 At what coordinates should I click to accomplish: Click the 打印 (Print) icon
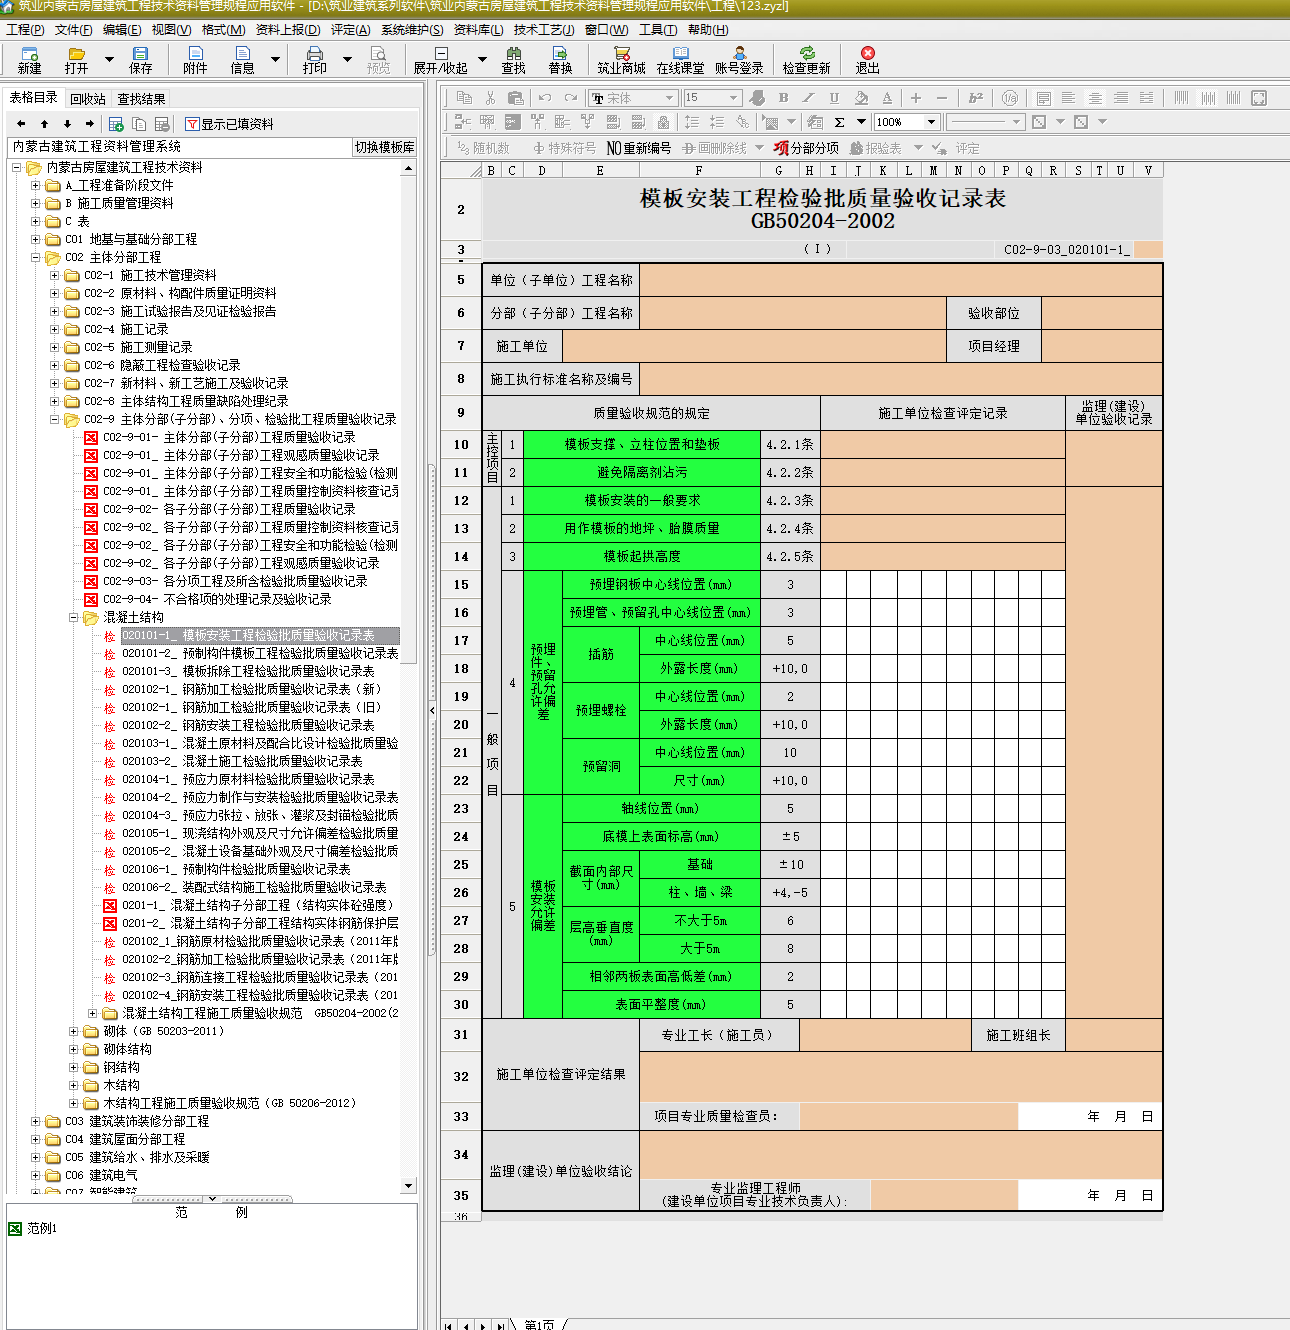(315, 60)
